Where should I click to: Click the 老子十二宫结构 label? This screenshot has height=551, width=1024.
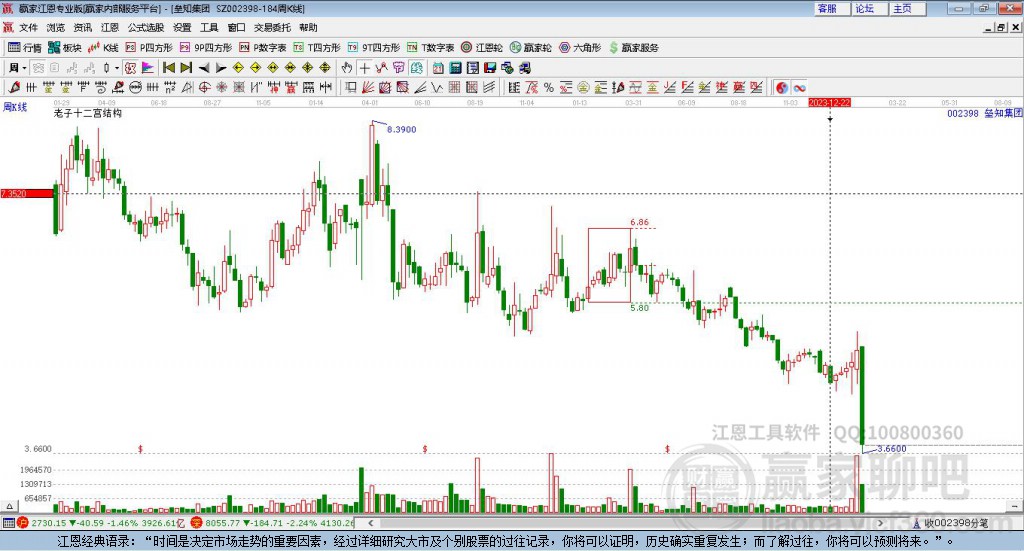point(88,113)
